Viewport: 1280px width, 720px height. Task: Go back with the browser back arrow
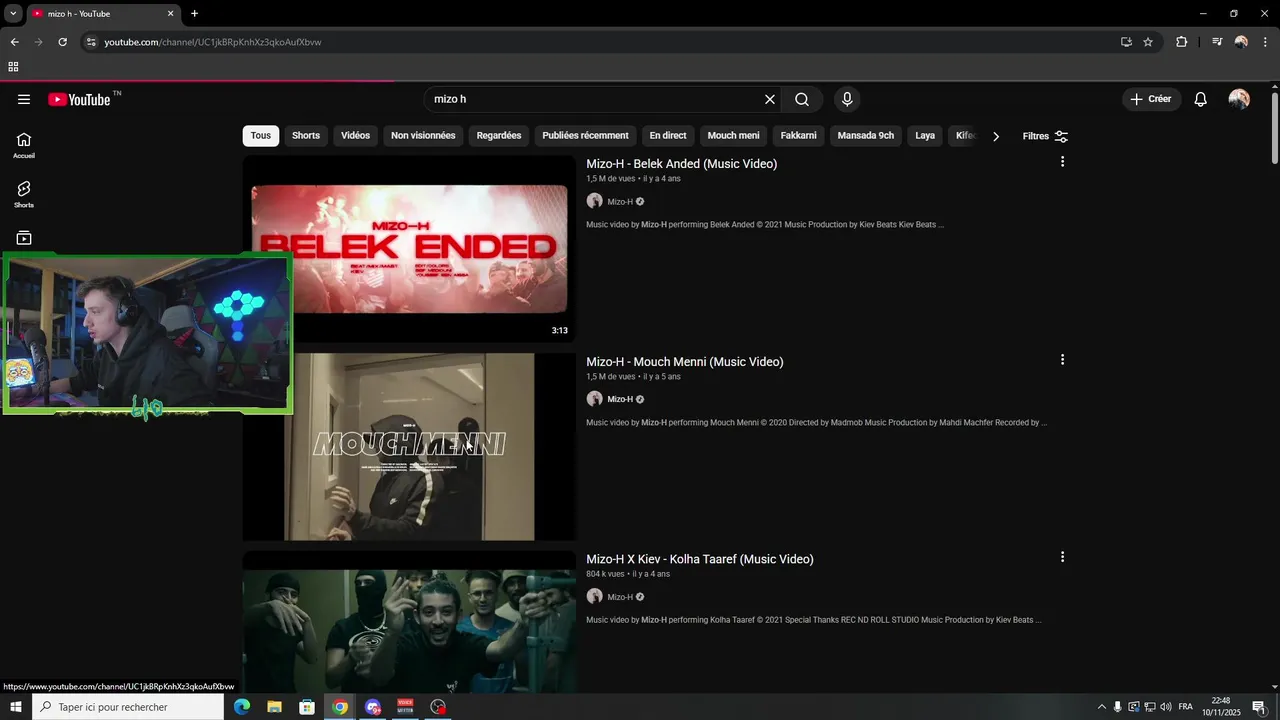(14, 42)
